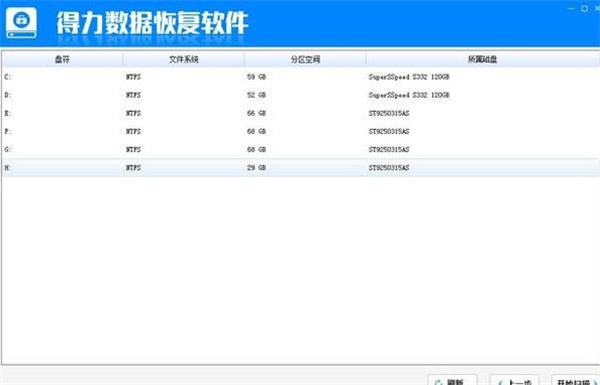Click ST9250315AS in the 29 GB row
The image size is (600, 385).
389,168
